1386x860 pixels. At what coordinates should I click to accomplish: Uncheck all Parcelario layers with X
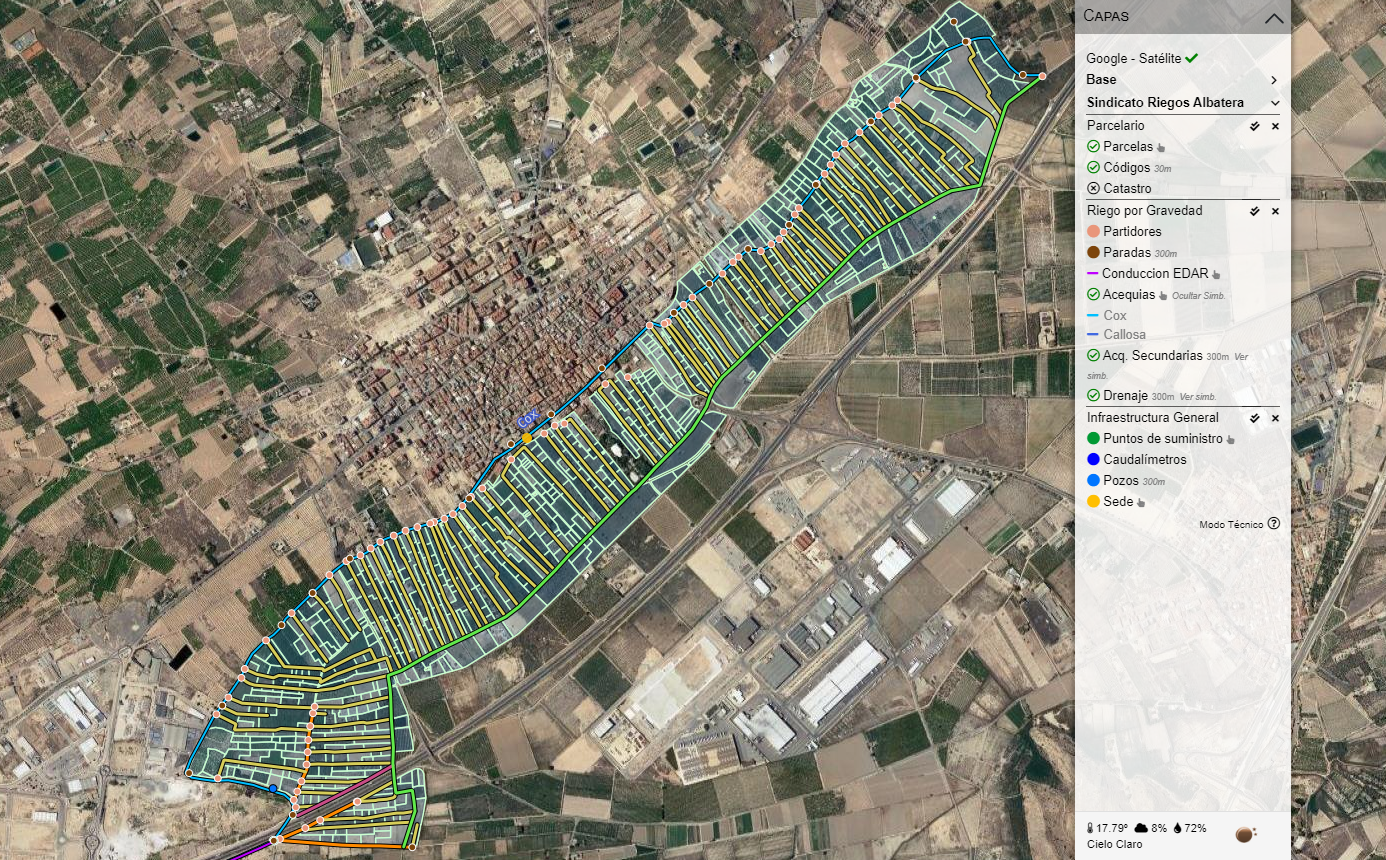[x=1275, y=127]
